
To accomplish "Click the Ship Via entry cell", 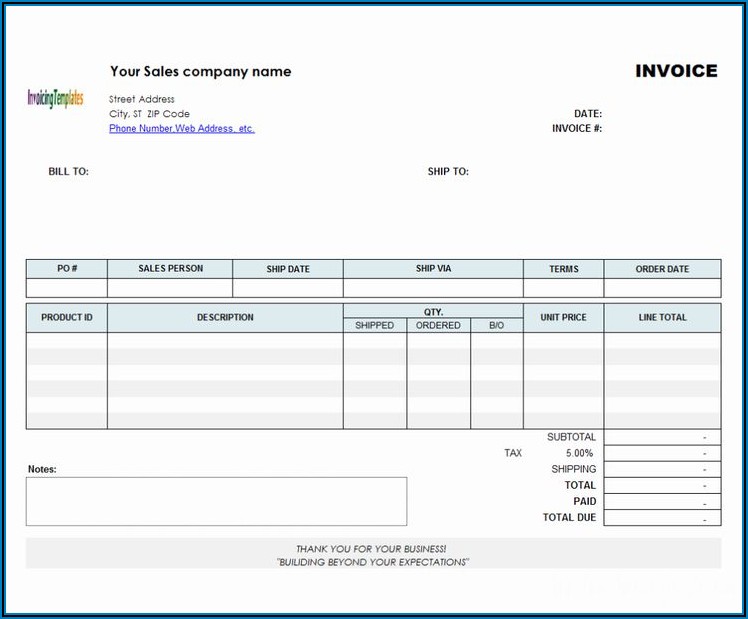I will pos(433,288).
